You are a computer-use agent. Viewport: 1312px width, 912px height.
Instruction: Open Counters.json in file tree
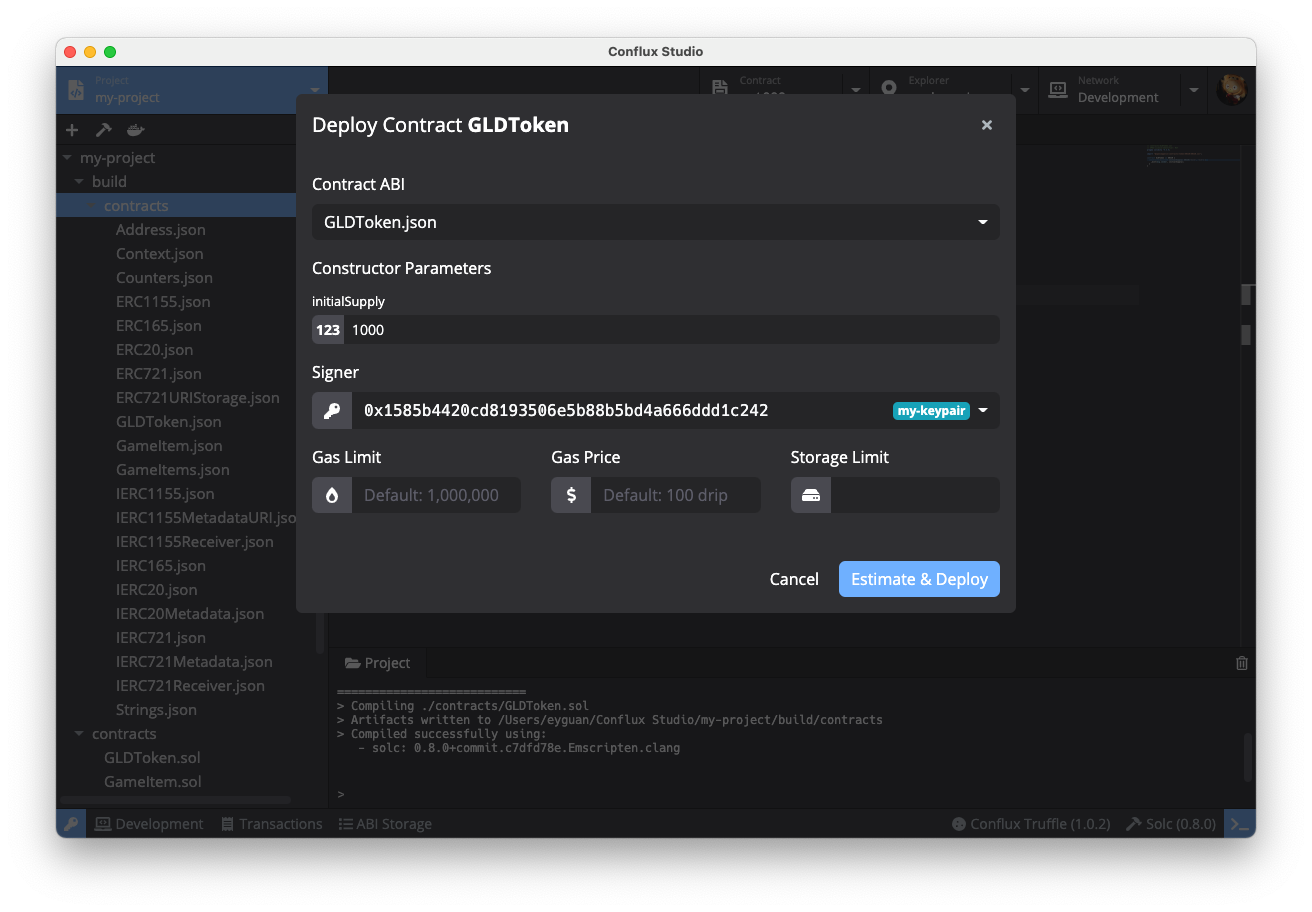(x=164, y=278)
